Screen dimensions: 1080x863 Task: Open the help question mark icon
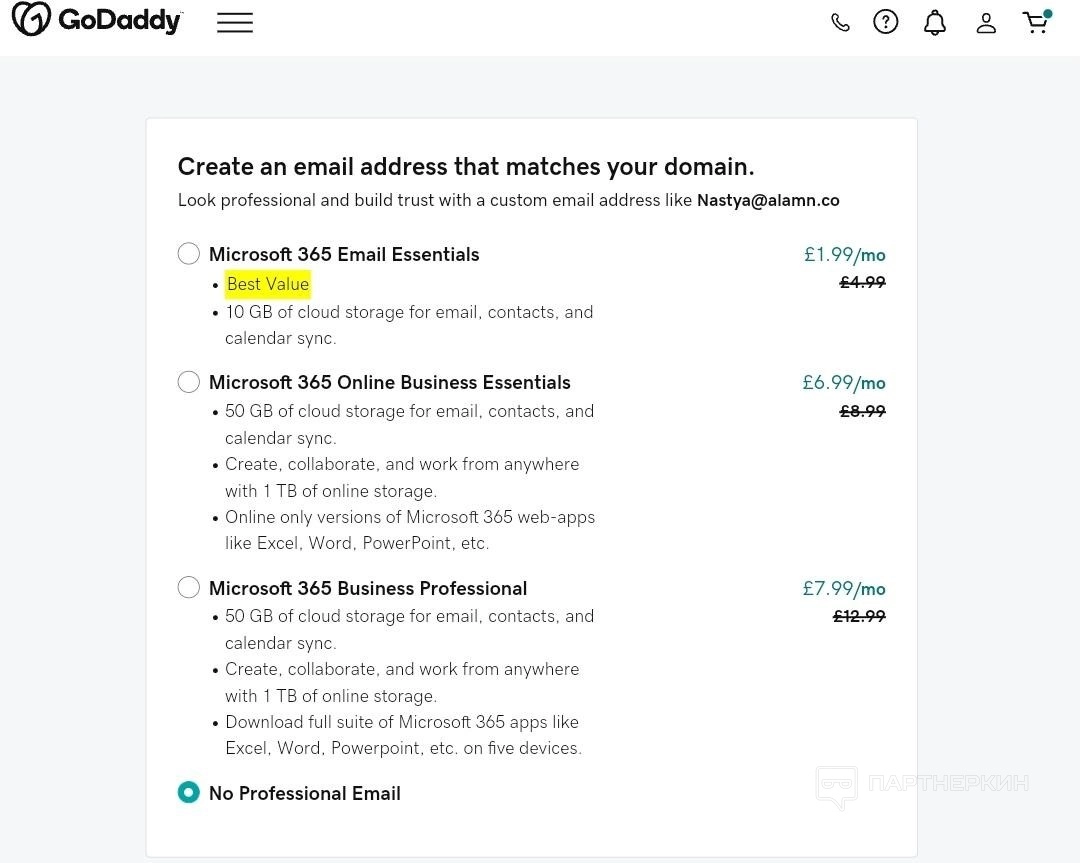click(x=886, y=22)
